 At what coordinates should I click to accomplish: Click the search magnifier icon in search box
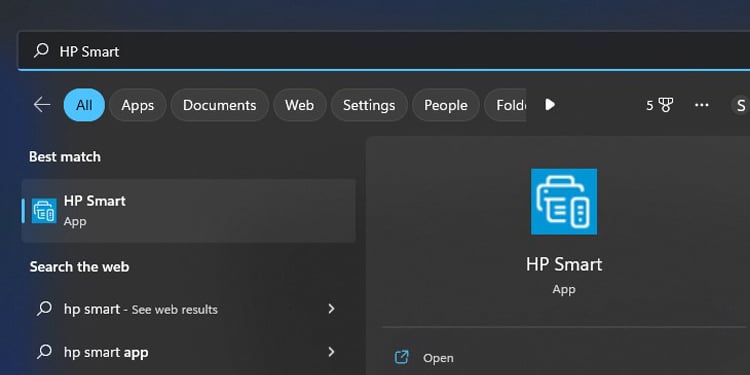[41, 50]
